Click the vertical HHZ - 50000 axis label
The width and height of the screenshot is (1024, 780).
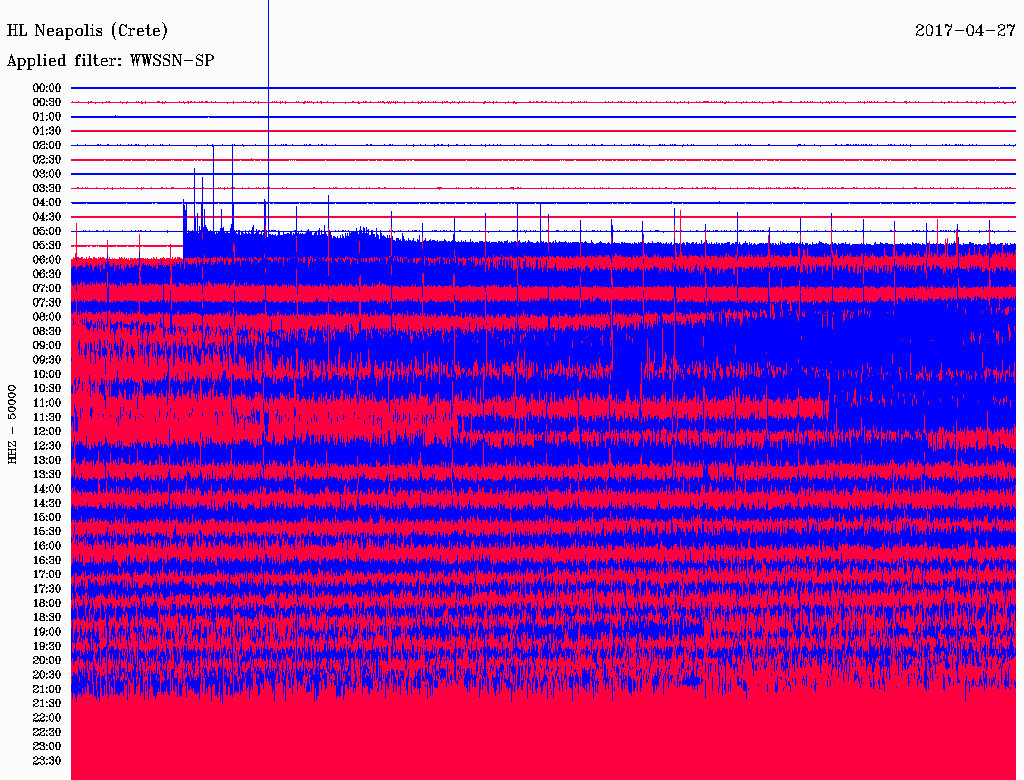click(x=13, y=424)
